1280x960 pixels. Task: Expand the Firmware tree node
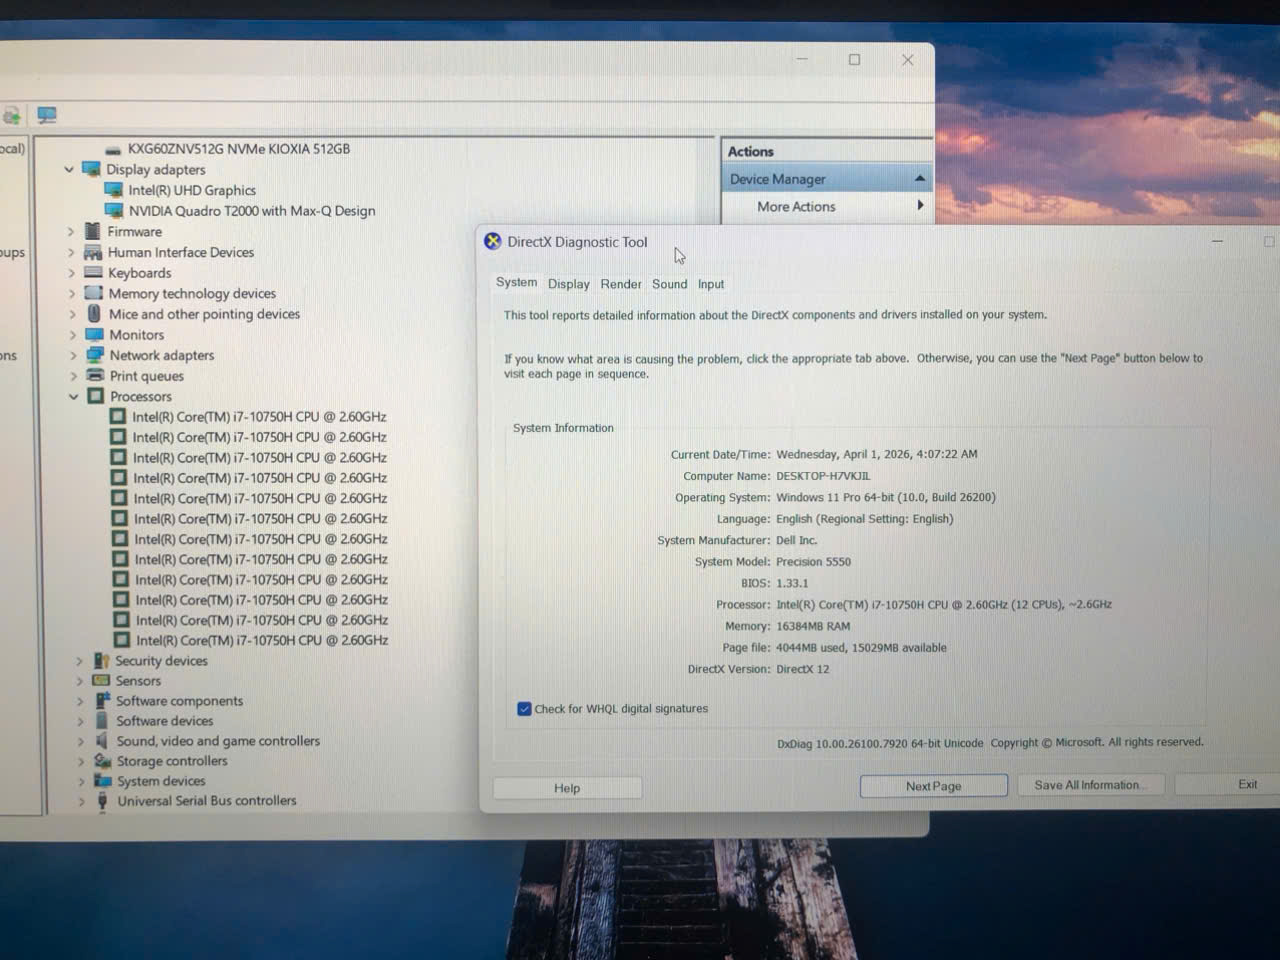click(x=71, y=232)
